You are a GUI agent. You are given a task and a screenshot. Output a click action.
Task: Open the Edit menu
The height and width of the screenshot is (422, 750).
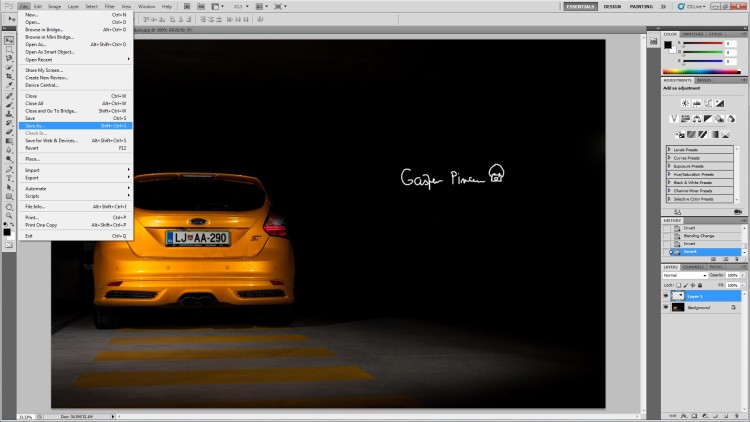pyautogui.click(x=38, y=7)
